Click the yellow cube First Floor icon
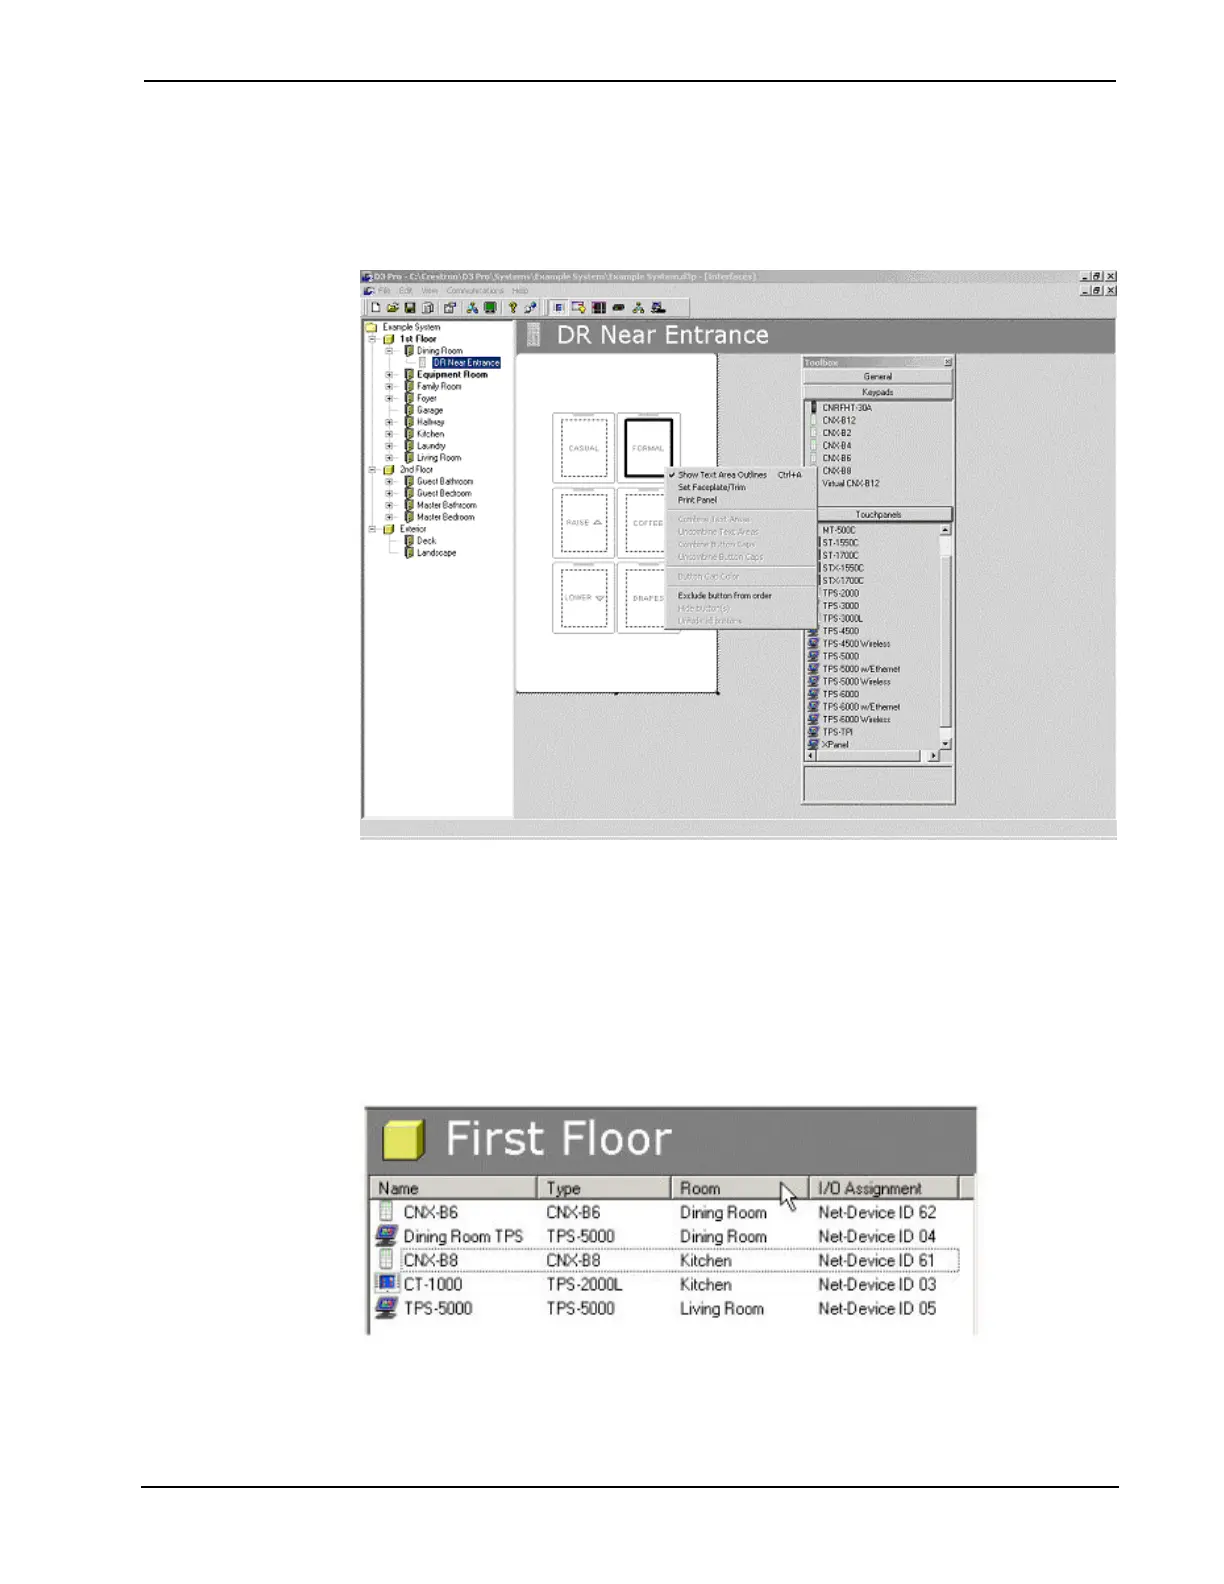This screenshot has height=1584, width=1224. point(404,1140)
